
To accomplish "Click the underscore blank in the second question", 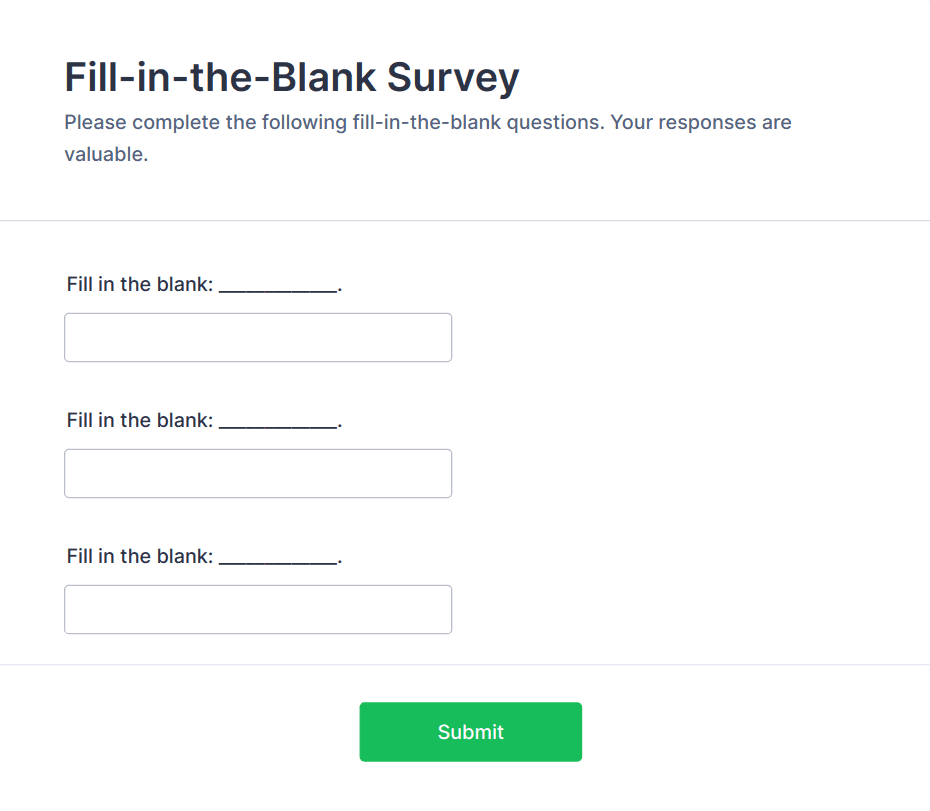I will click(x=278, y=424).
